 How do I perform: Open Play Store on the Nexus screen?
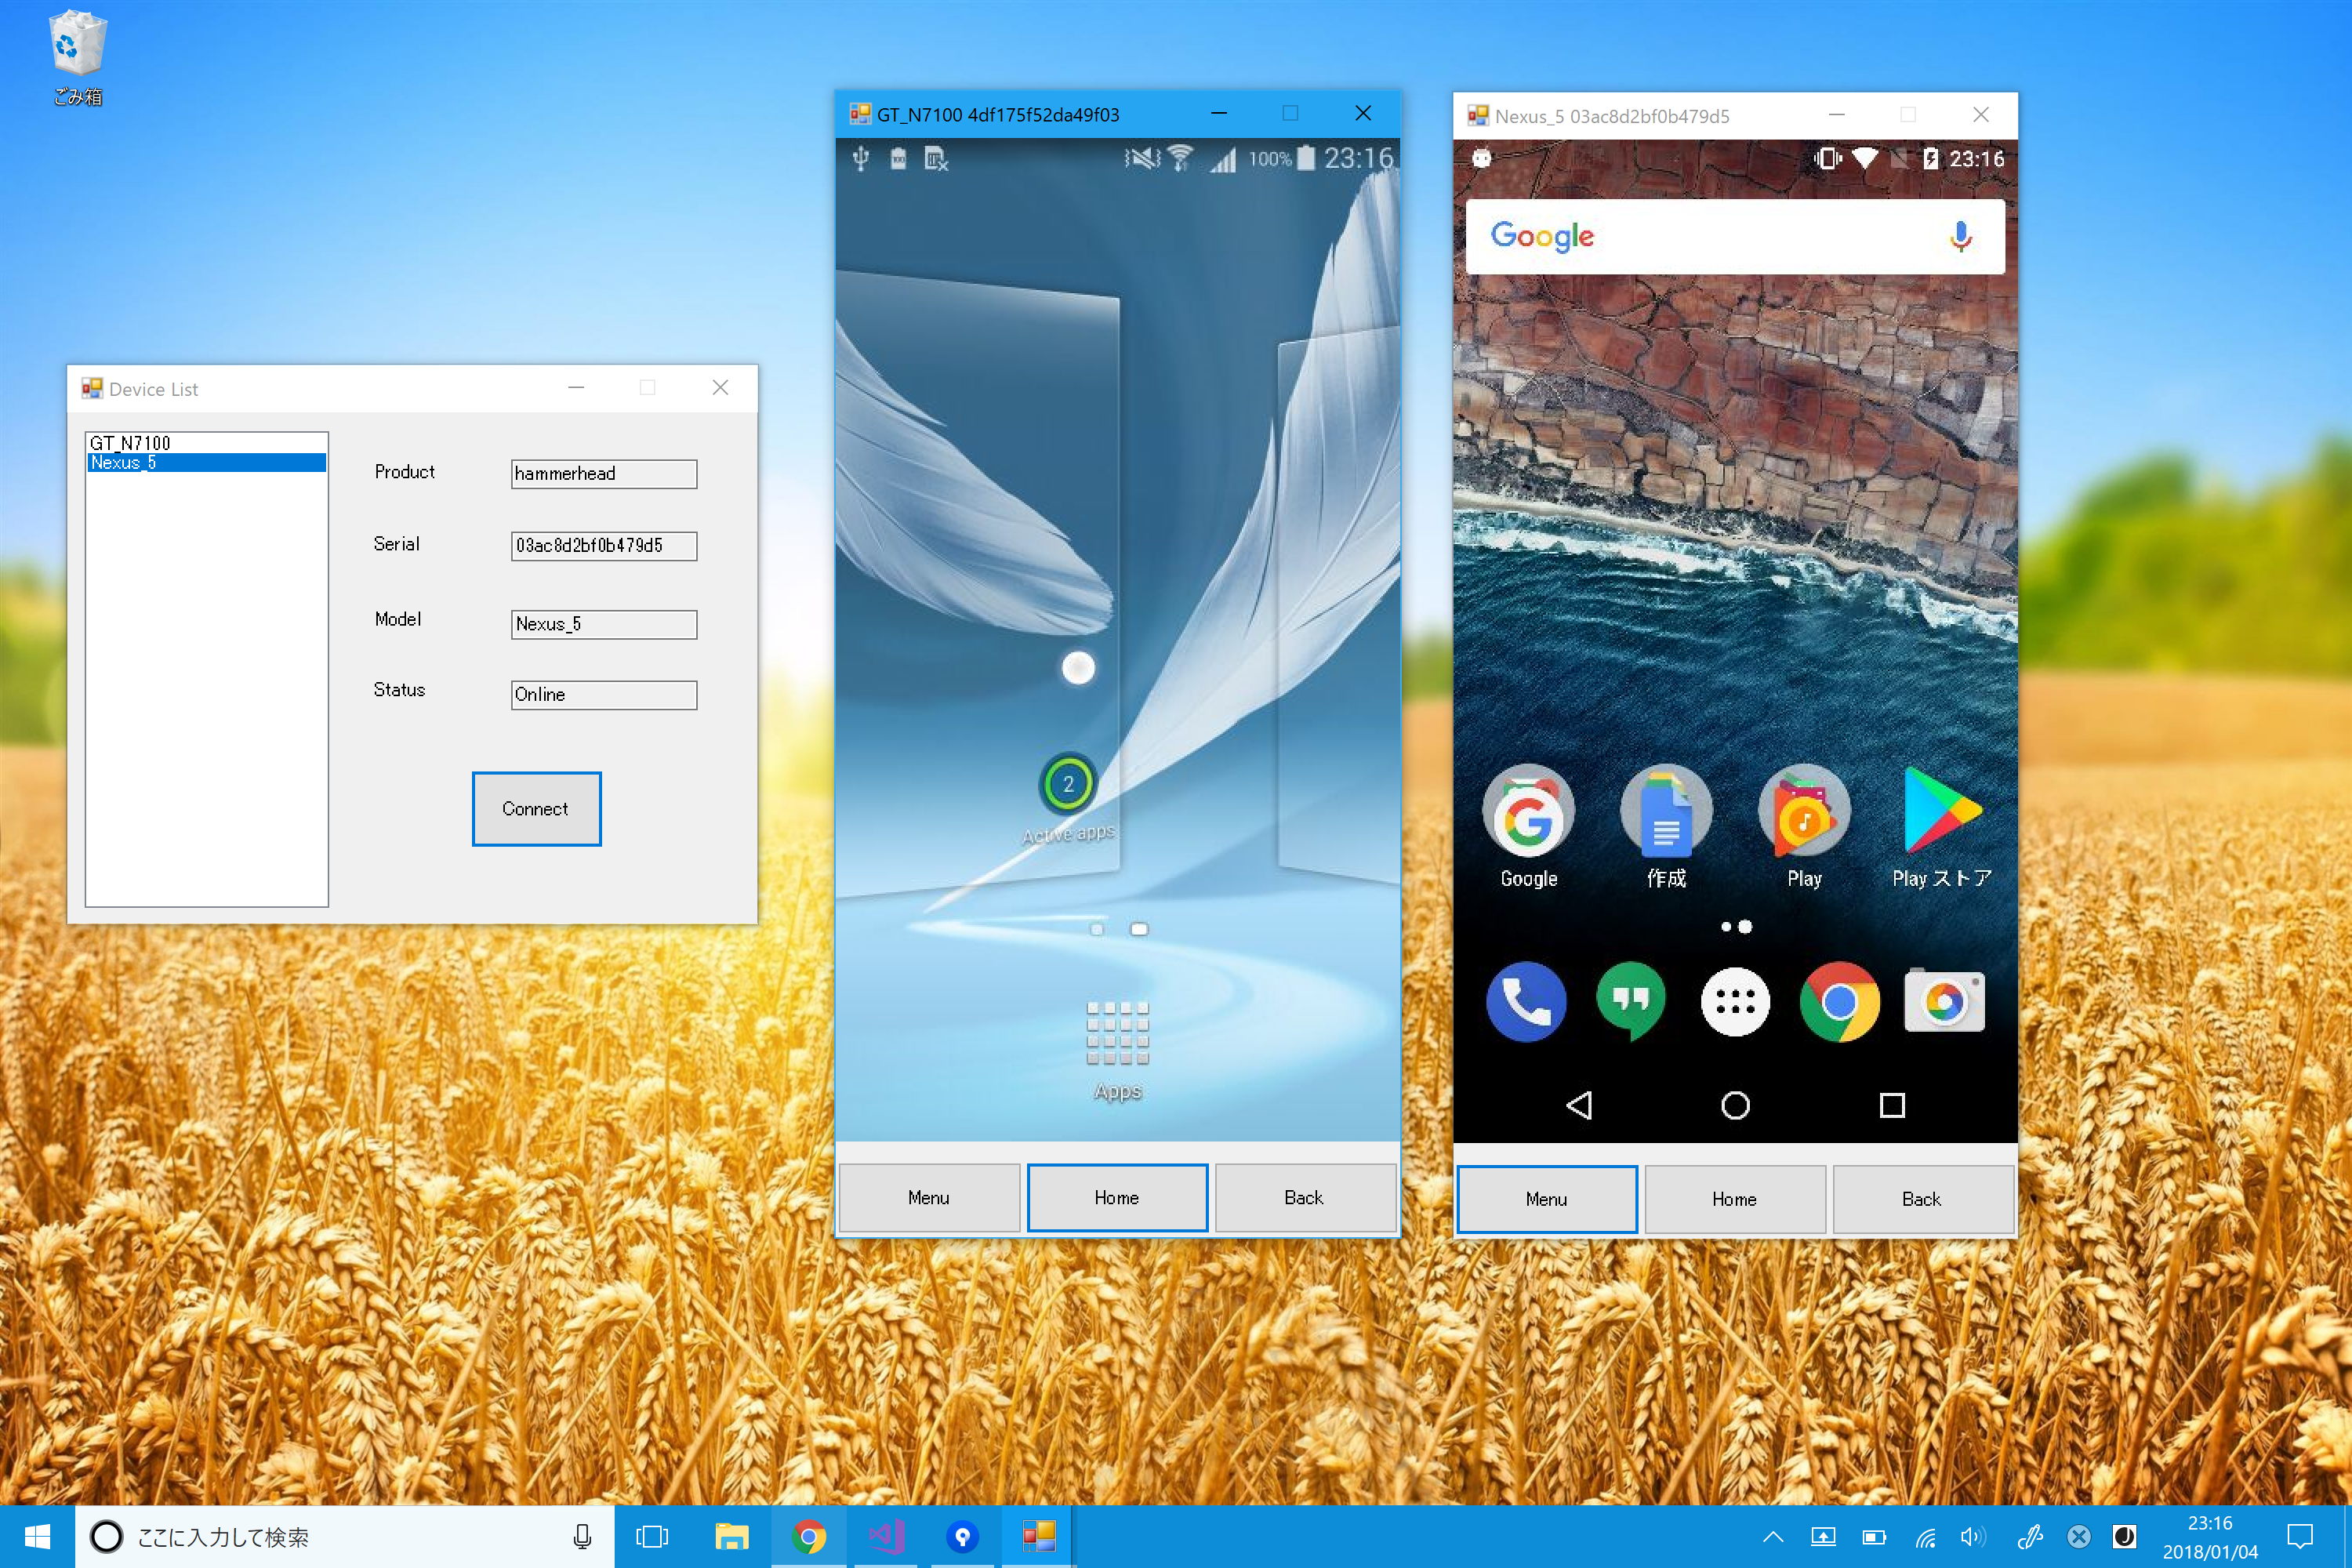[x=1942, y=812]
